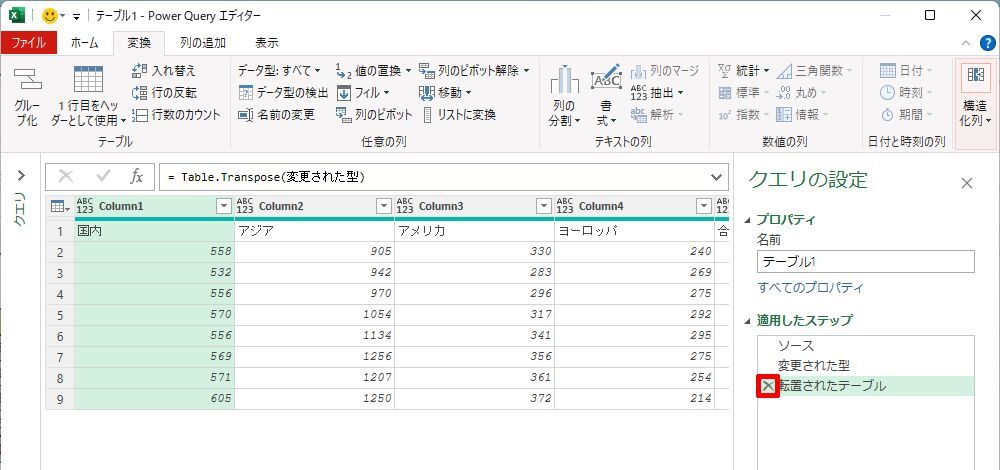Click the グループ化 (Group By) icon
The width and height of the screenshot is (1000, 470).
pos(27,97)
